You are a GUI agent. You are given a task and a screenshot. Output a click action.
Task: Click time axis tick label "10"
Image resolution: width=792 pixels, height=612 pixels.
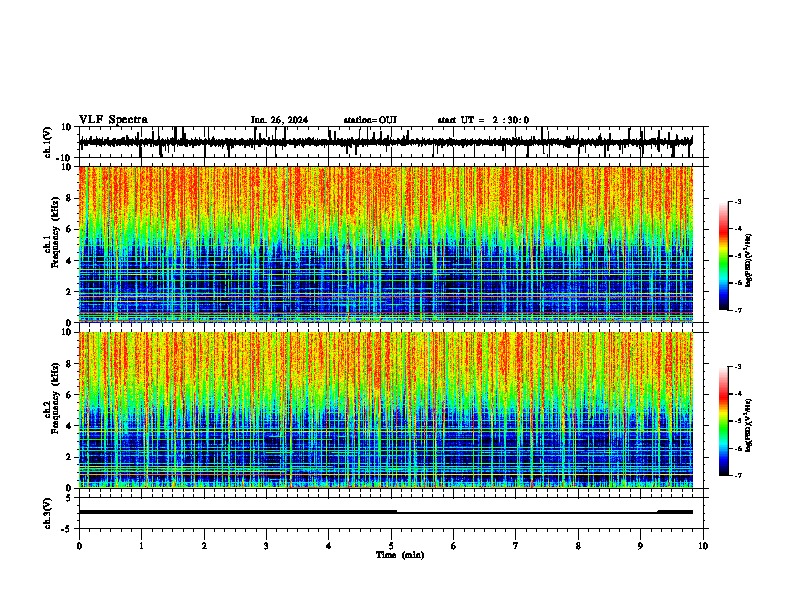click(703, 546)
